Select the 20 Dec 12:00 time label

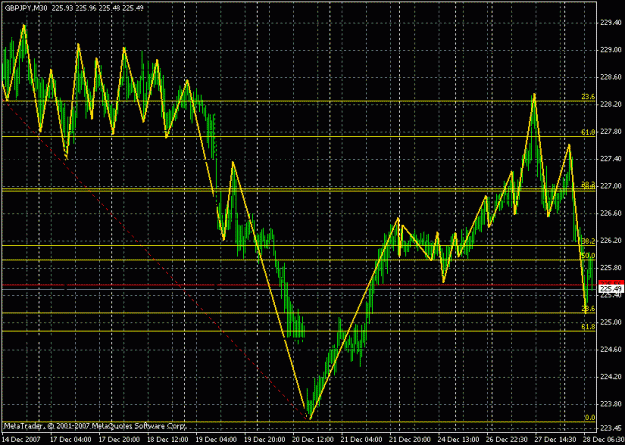tap(312, 439)
